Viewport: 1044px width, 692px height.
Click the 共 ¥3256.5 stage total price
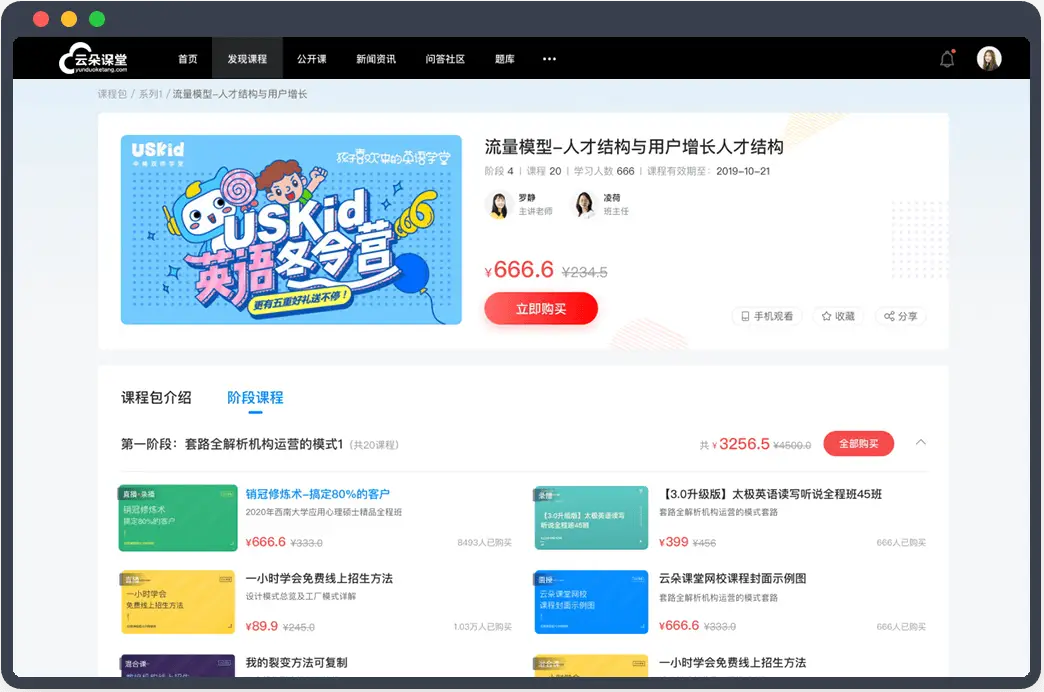[734, 444]
